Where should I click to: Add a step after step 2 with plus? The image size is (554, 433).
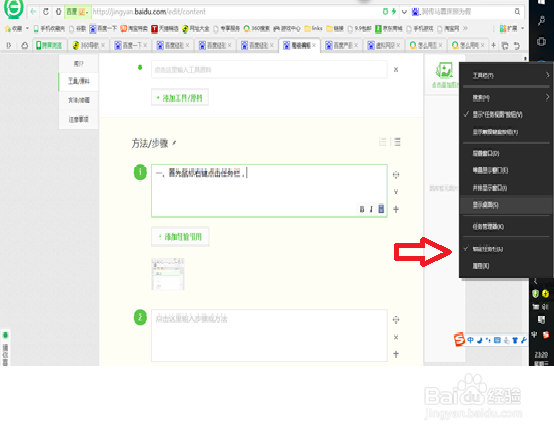396,354
